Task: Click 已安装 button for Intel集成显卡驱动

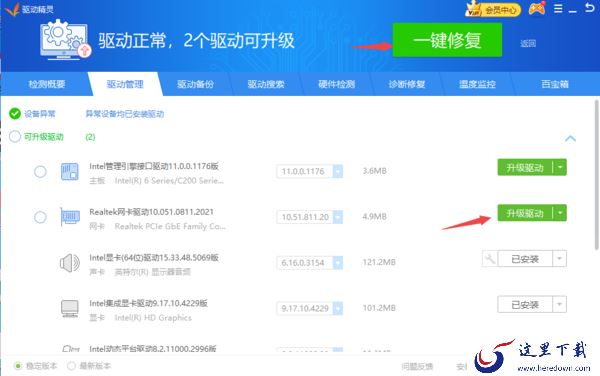Action: click(x=525, y=304)
